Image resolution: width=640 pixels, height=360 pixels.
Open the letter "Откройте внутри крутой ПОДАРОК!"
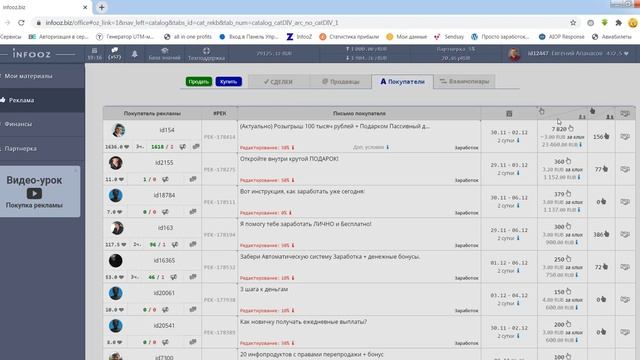coord(289,159)
